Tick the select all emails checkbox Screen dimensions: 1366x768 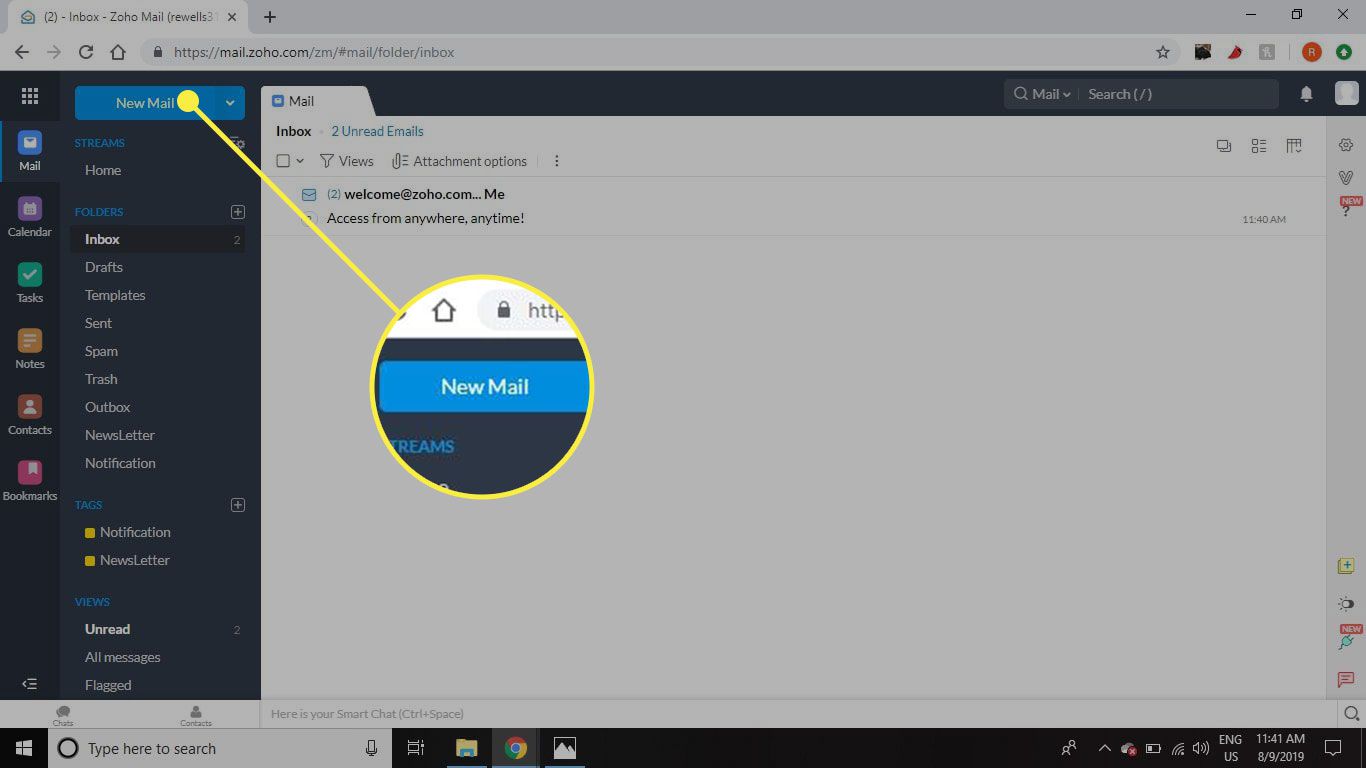pos(283,161)
